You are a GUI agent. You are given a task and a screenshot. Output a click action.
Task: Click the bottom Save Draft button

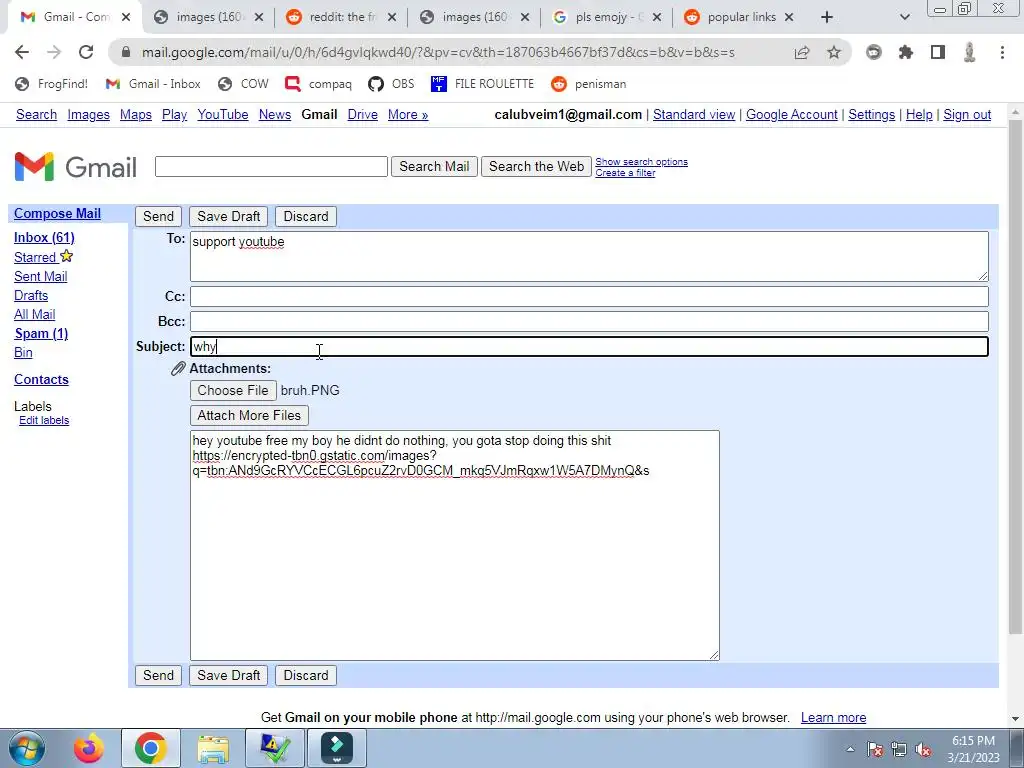click(x=229, y=675)
